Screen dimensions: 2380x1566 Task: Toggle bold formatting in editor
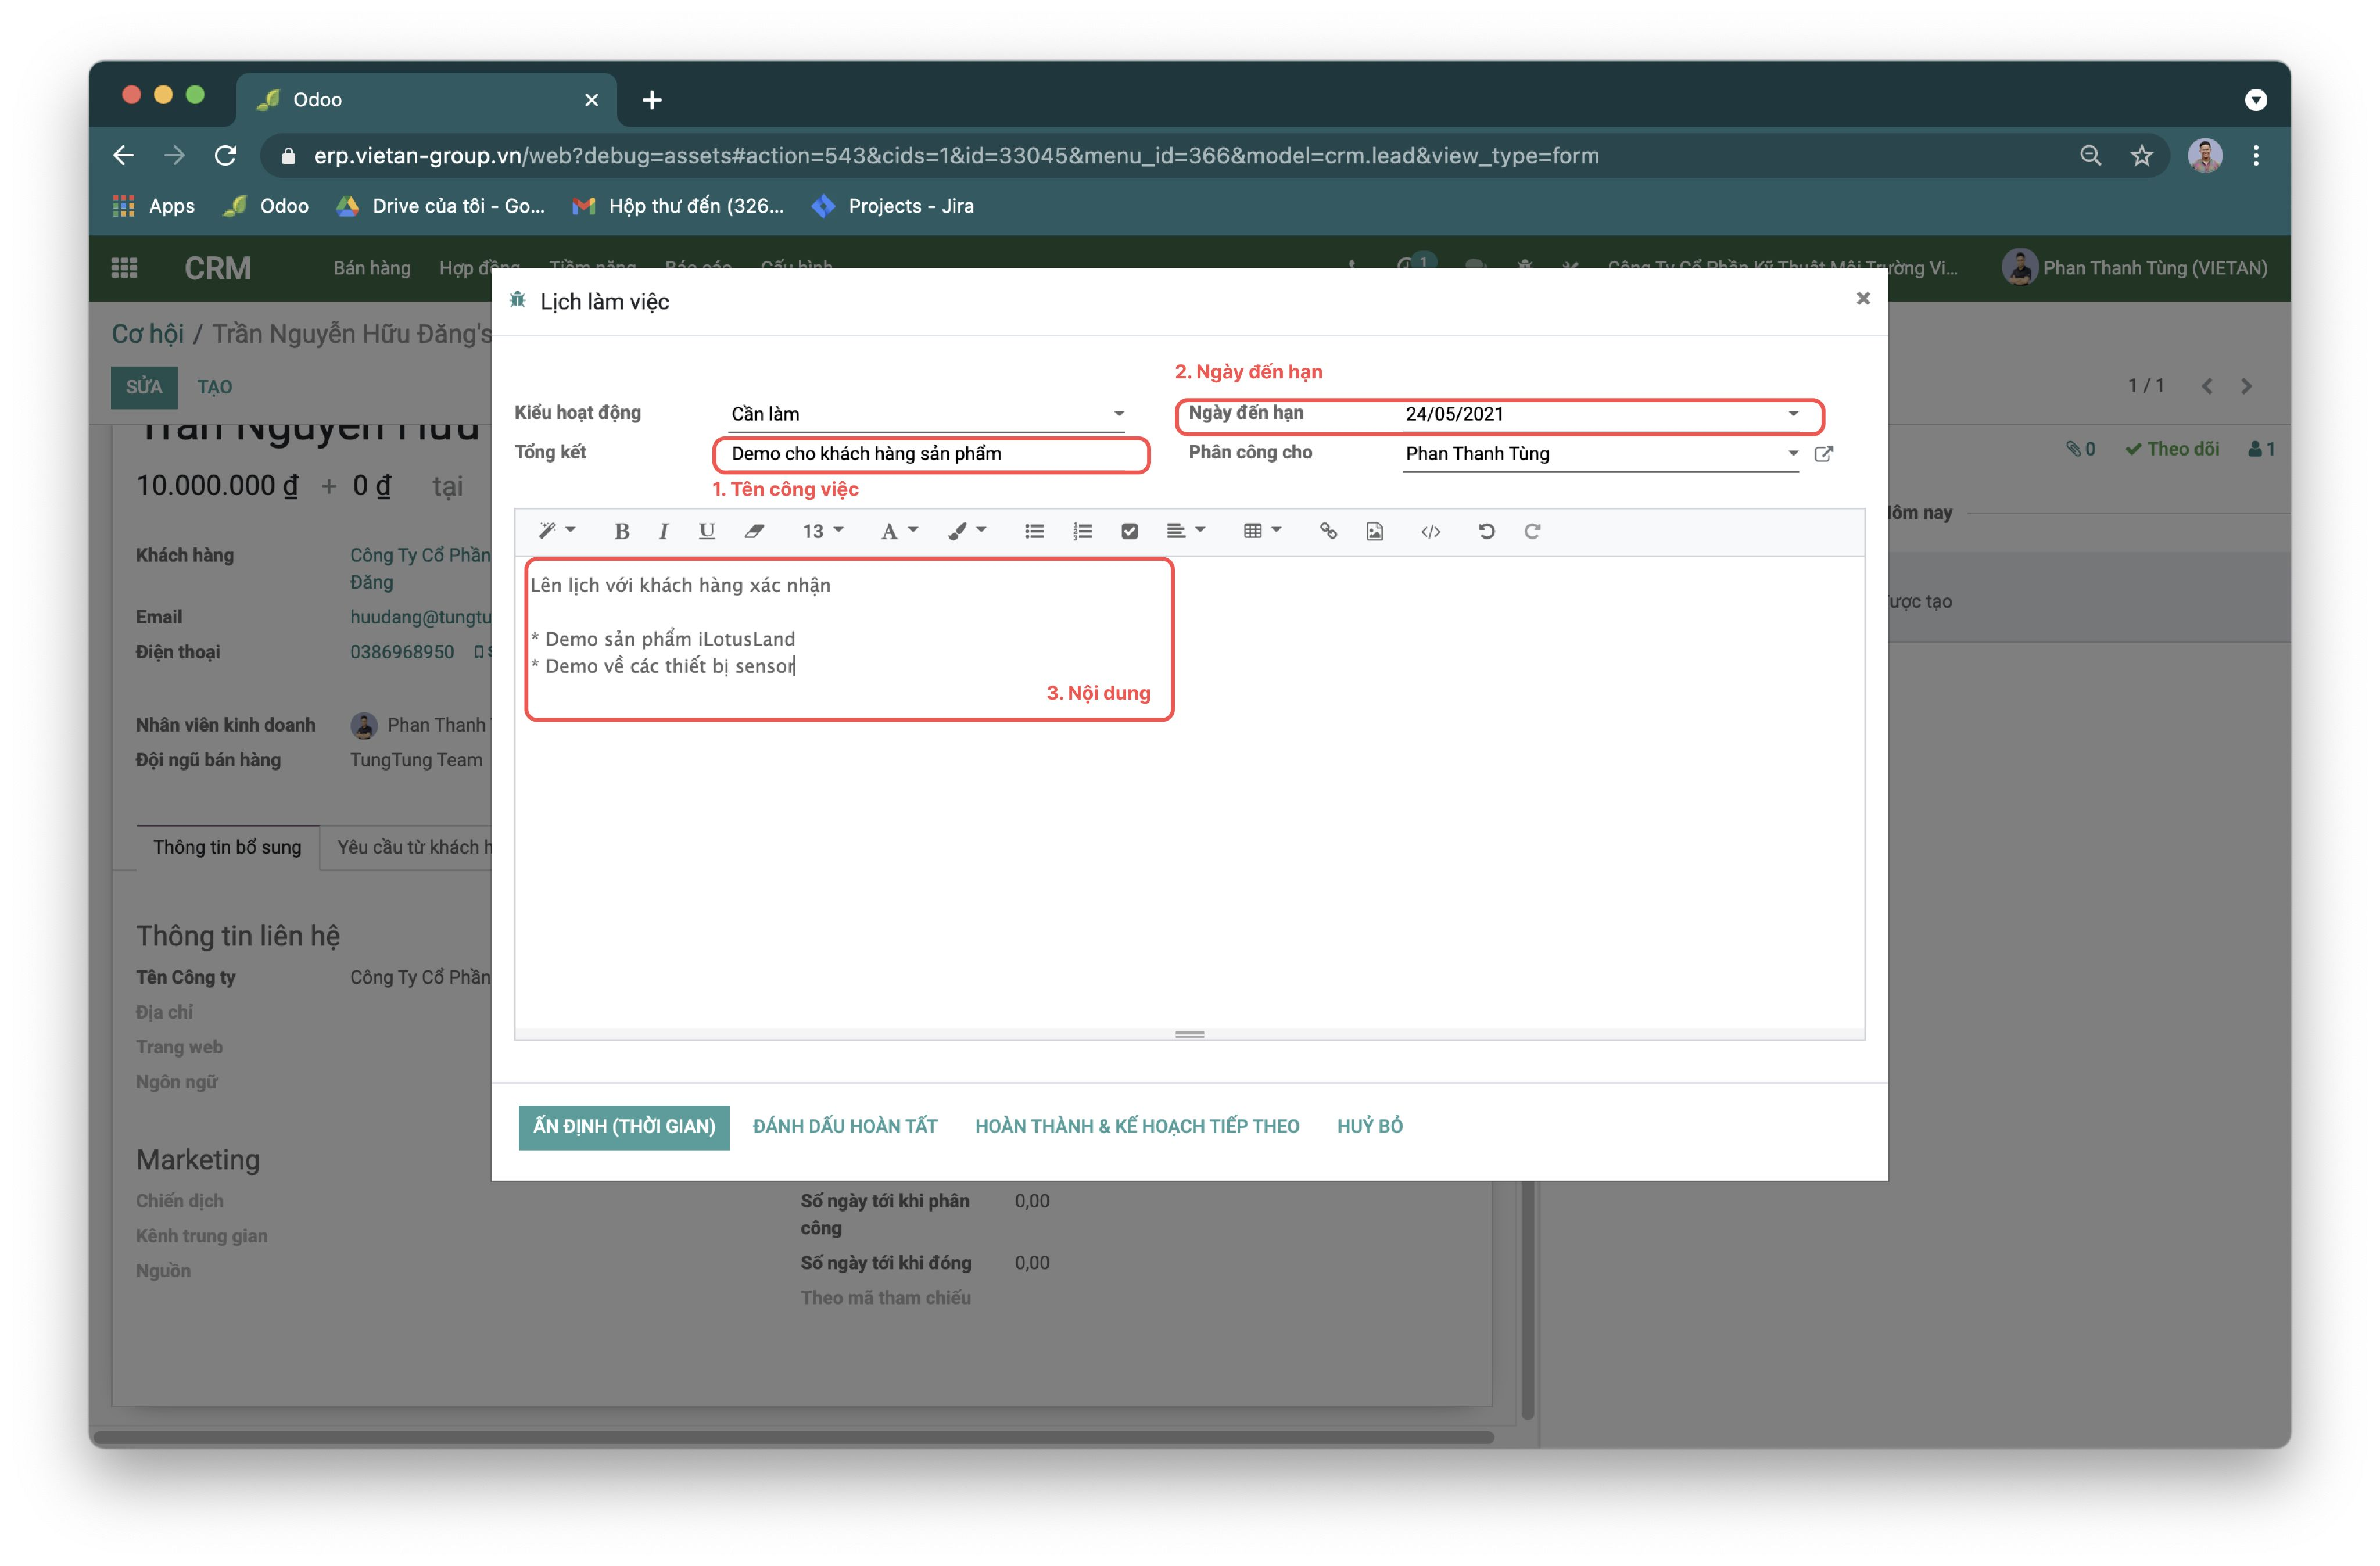tap(621, 531)
